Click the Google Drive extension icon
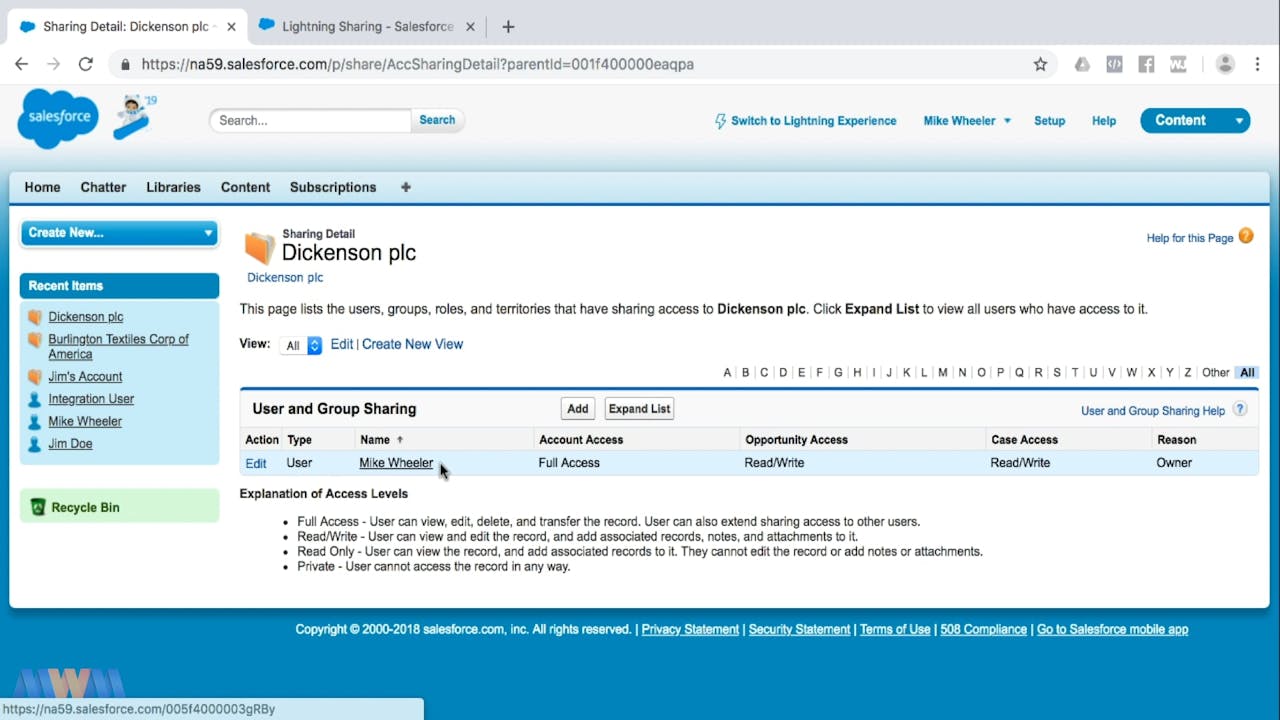The width and height of the screenshot is (1280, 720). (1082, 64)
